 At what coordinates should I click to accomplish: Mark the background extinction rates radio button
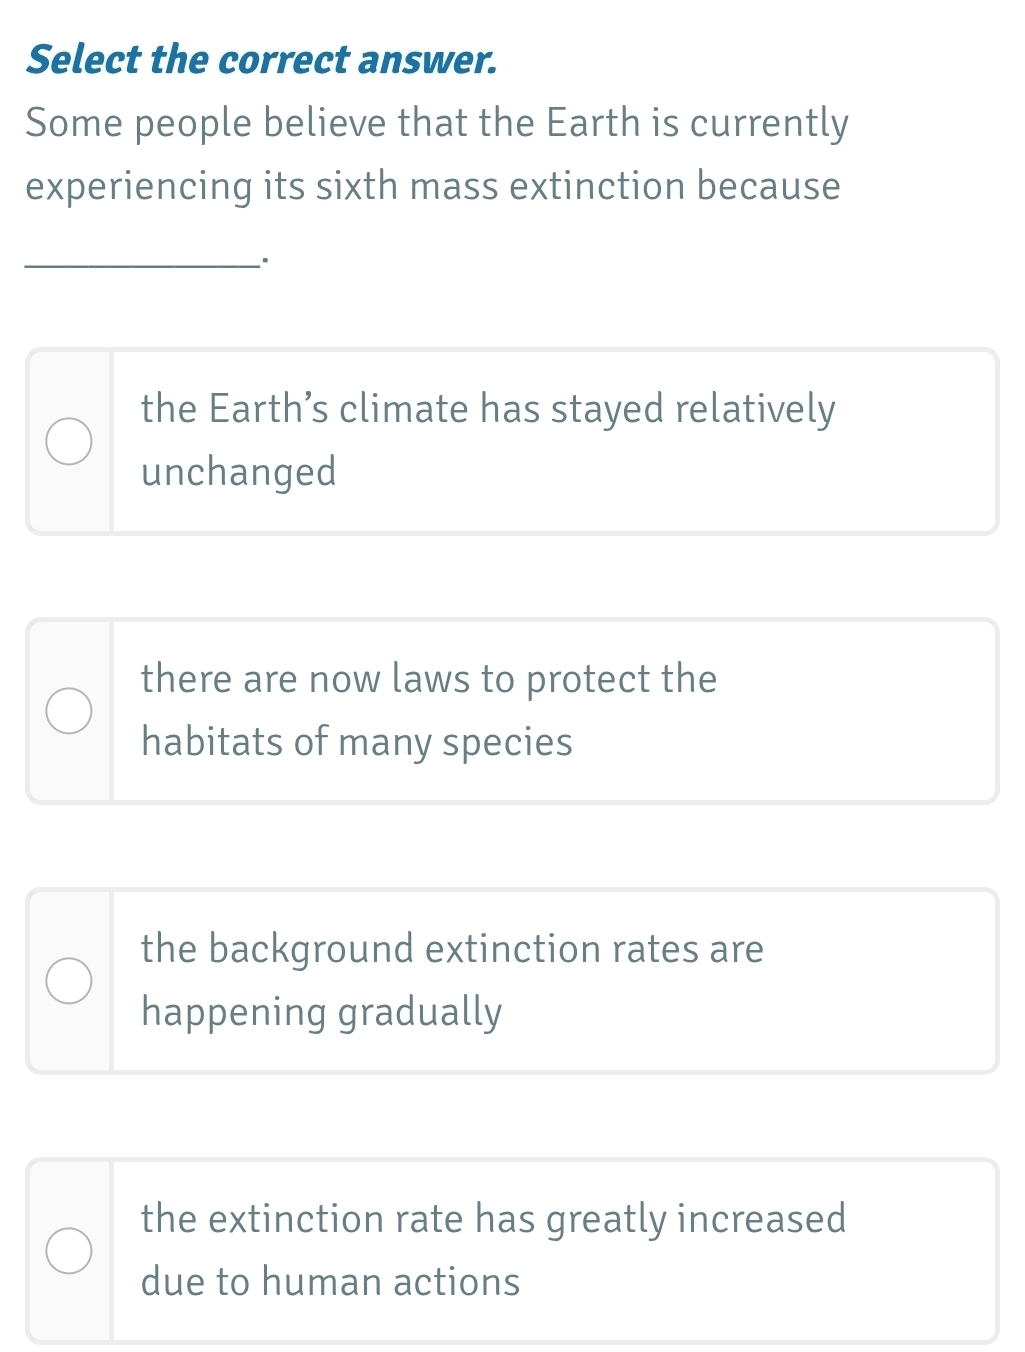pyautogui.click(x=69, y=981)
